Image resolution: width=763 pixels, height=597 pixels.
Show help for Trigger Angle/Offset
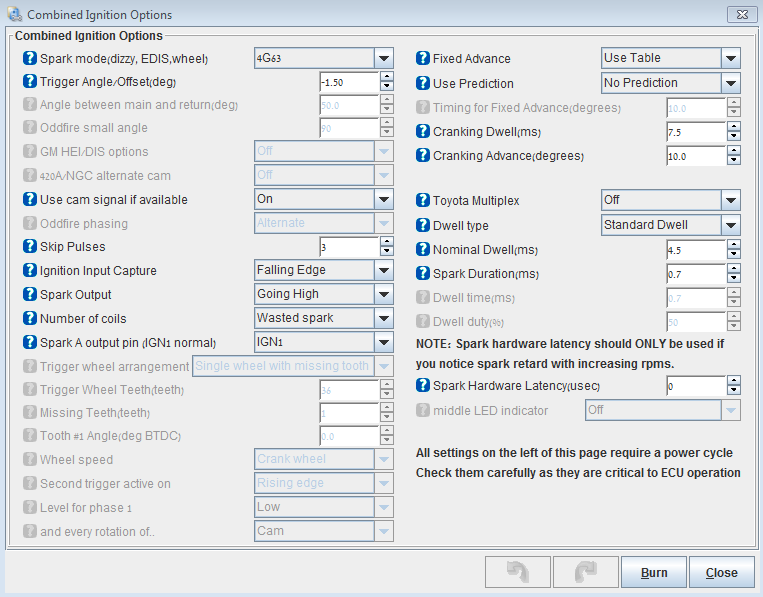click(30, 81)
